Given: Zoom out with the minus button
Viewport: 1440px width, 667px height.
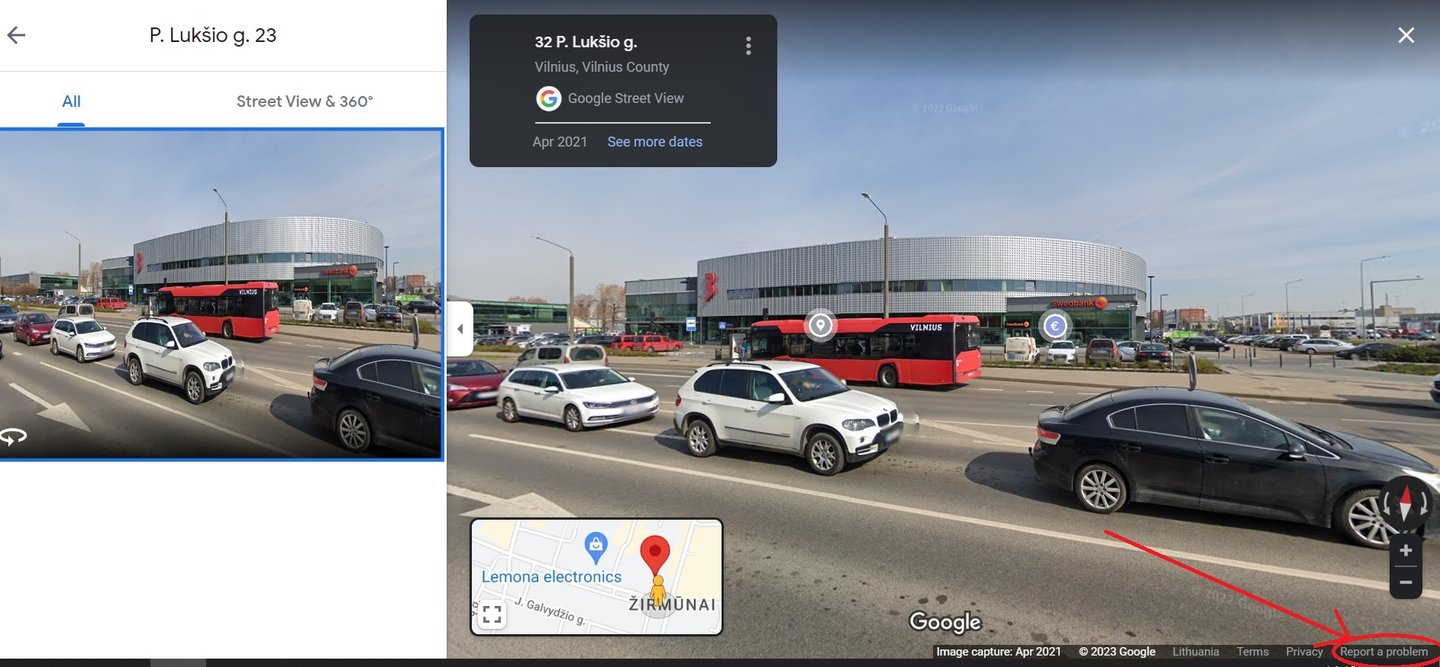Looking at the screenshot, I should click(x=1405, y=582).
